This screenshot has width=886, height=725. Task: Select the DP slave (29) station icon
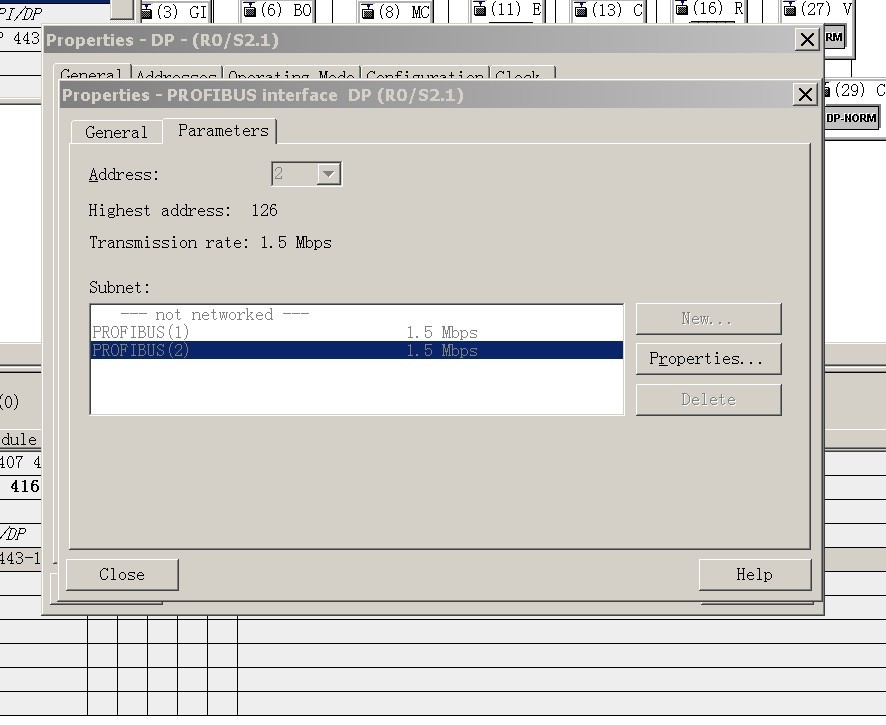tap(828, 91)
